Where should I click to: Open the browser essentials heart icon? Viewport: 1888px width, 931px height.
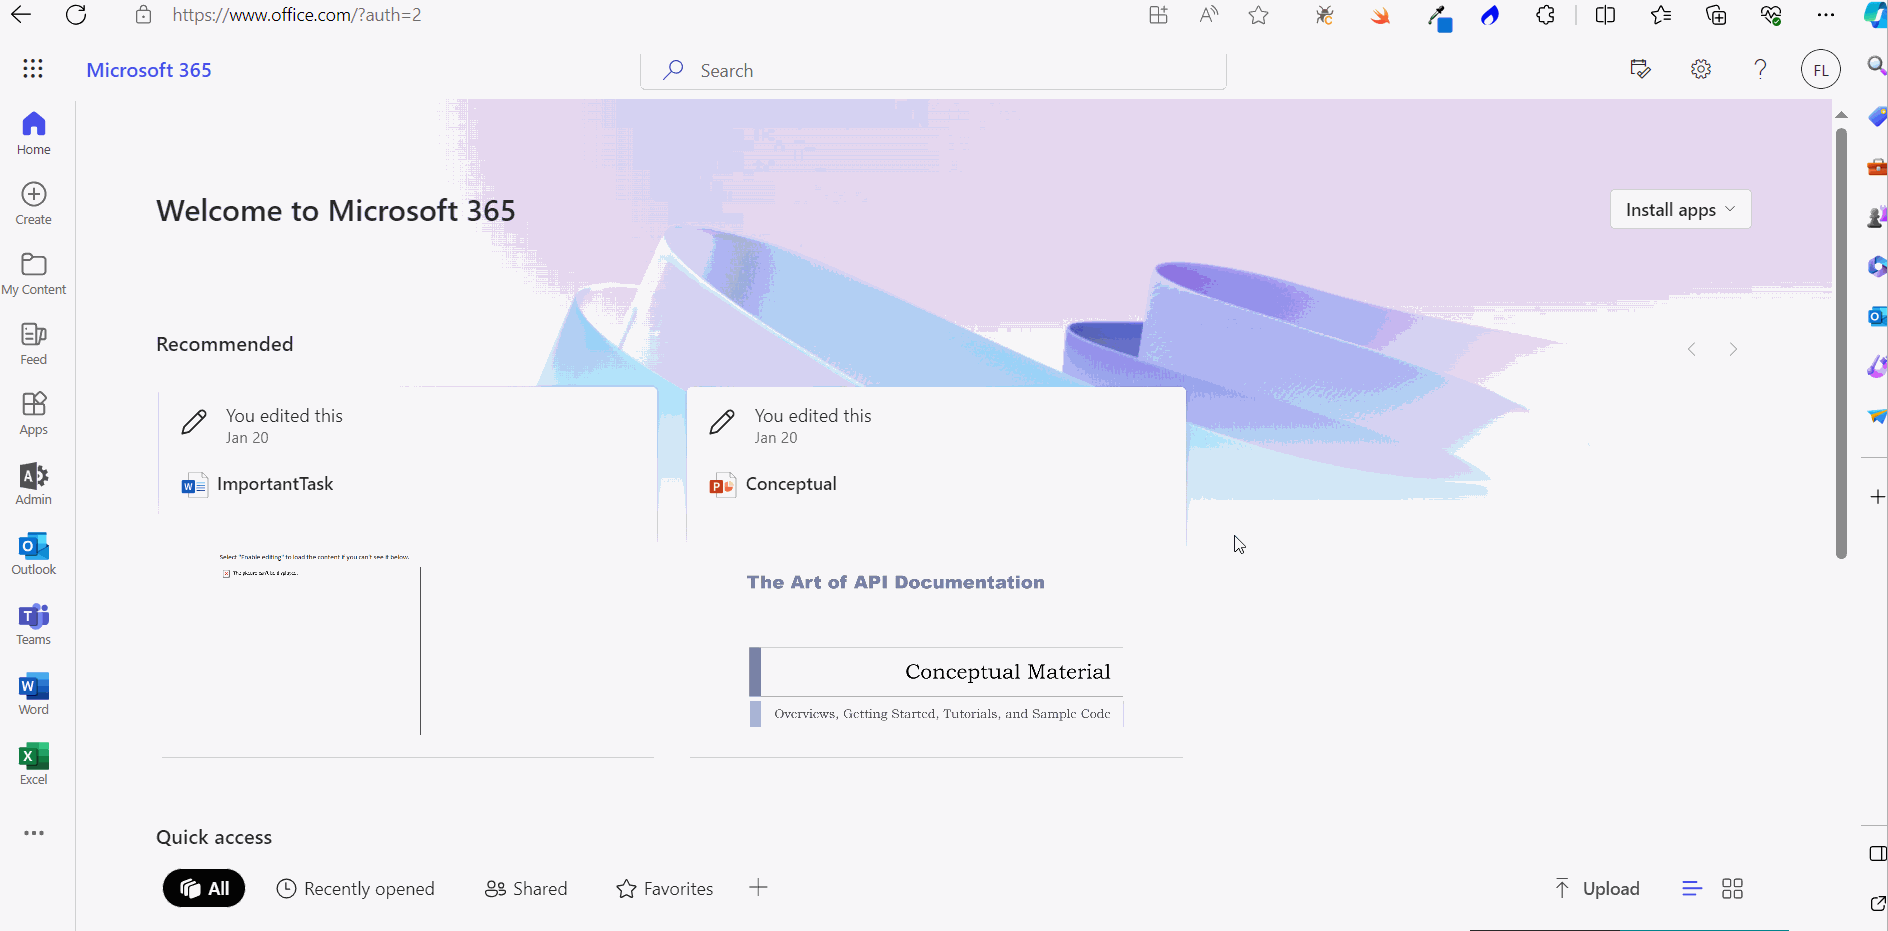point(1771,15)
